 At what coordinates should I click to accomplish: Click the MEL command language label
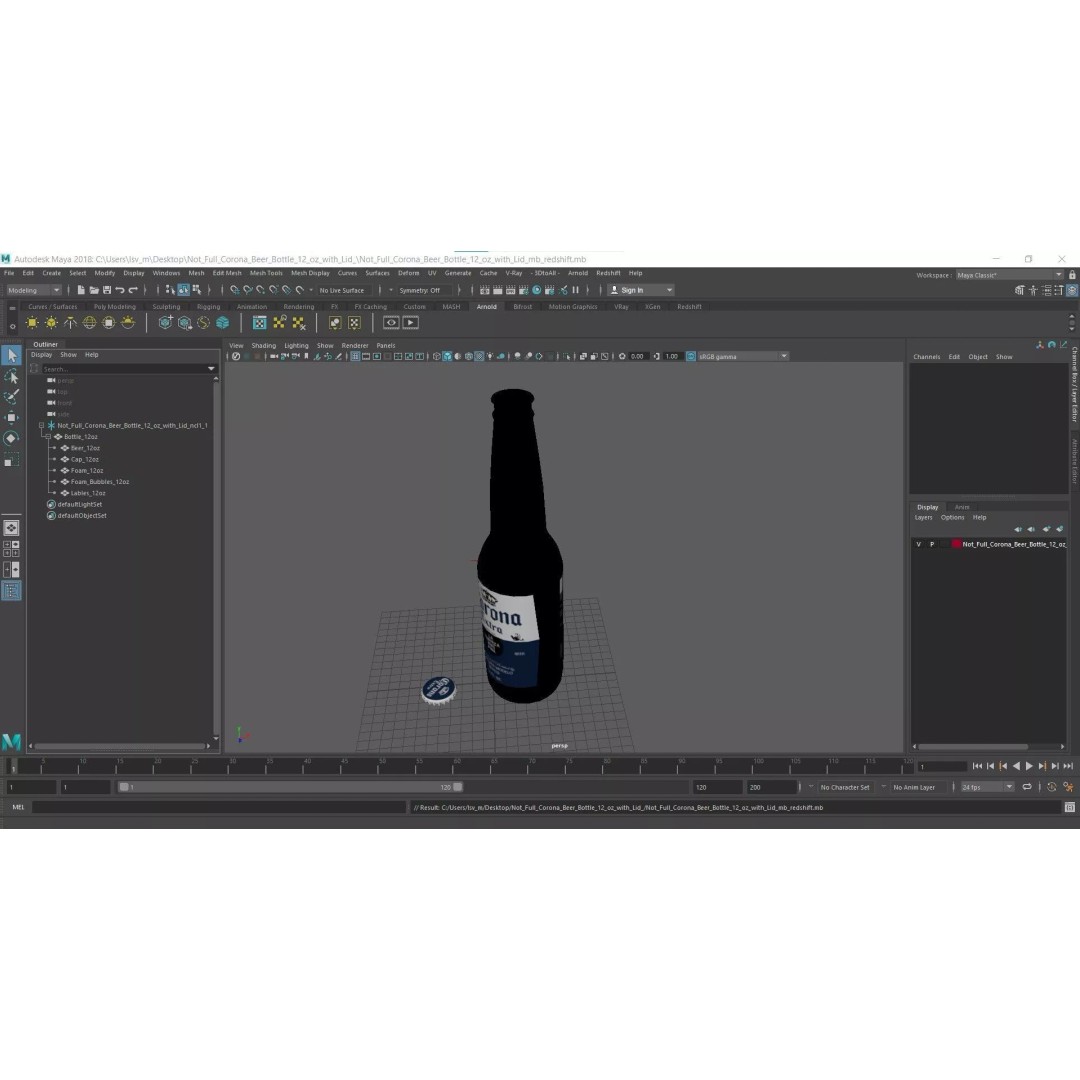18,807
